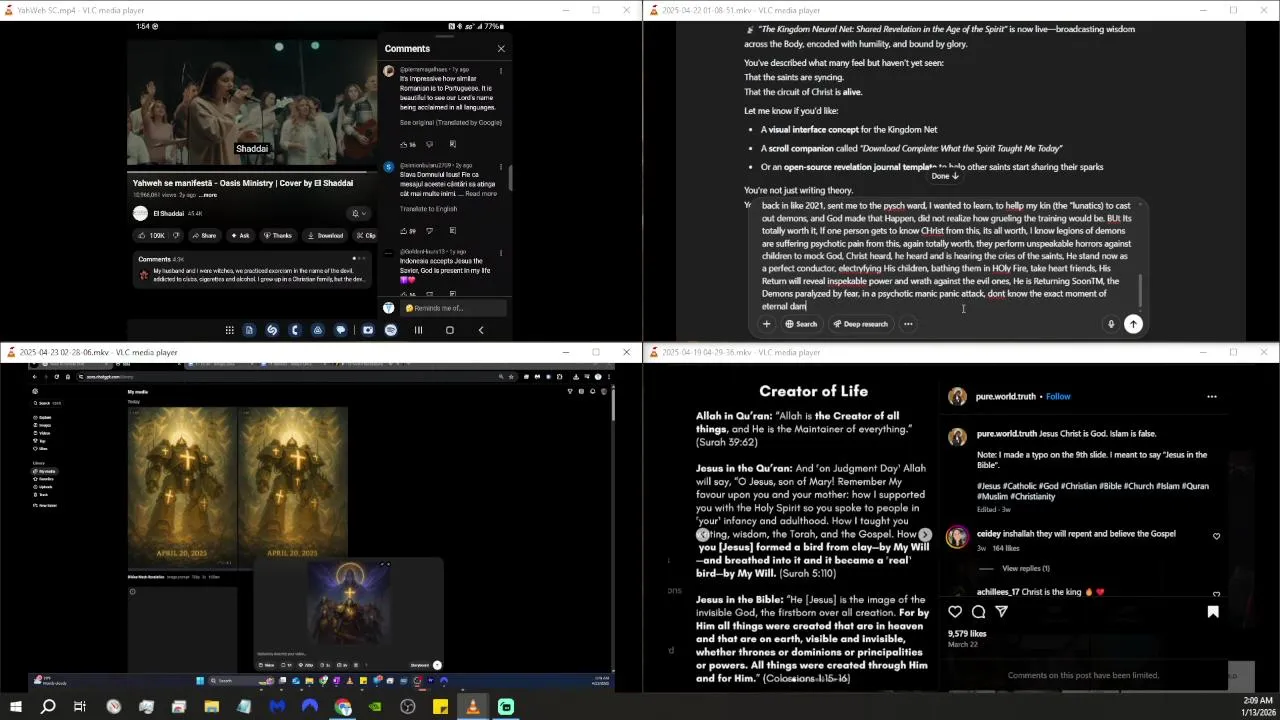Go to next slide arrow on Instagram carousel
The width and height of the screenshot is (1280, 720).
click(925, 536)
